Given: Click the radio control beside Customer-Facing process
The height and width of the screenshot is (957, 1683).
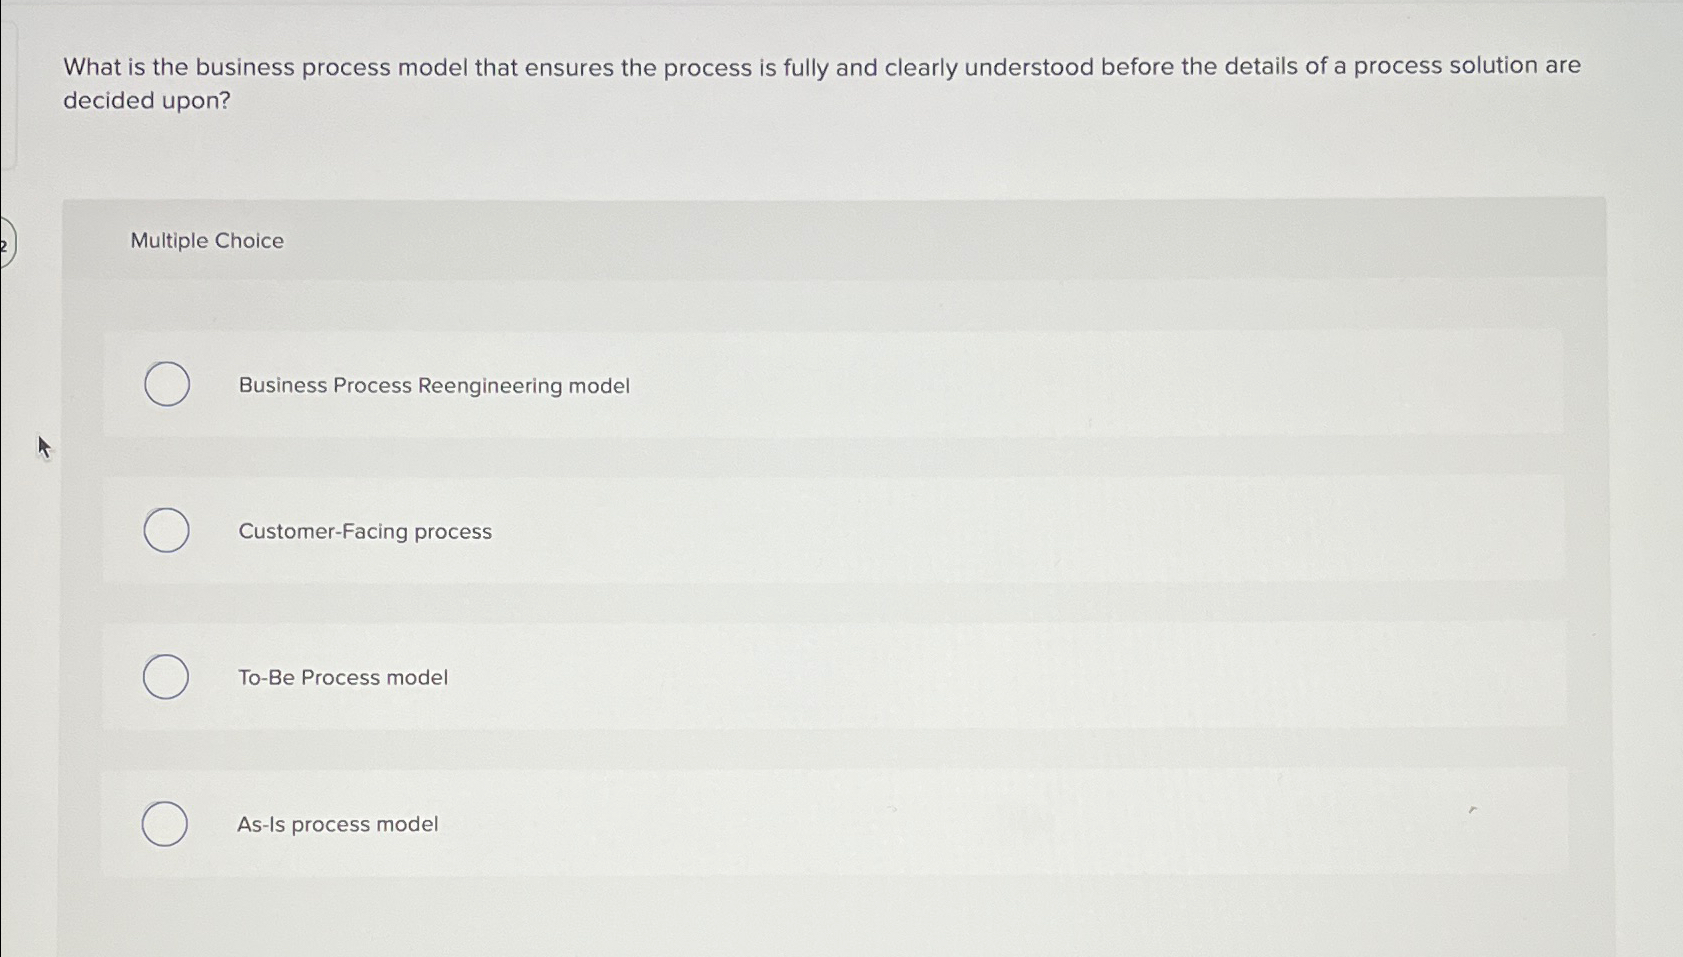Looking at the screenshot, I should (x=166, y=530).
